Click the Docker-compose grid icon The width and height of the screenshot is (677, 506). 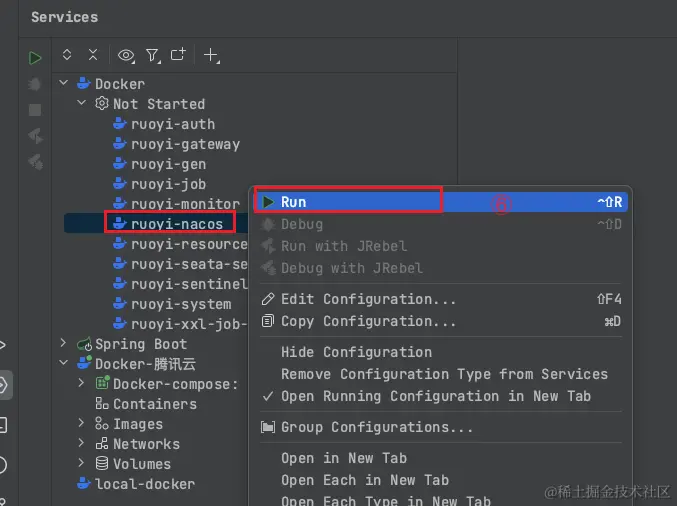pyautogui.click(x=102, y=383)
